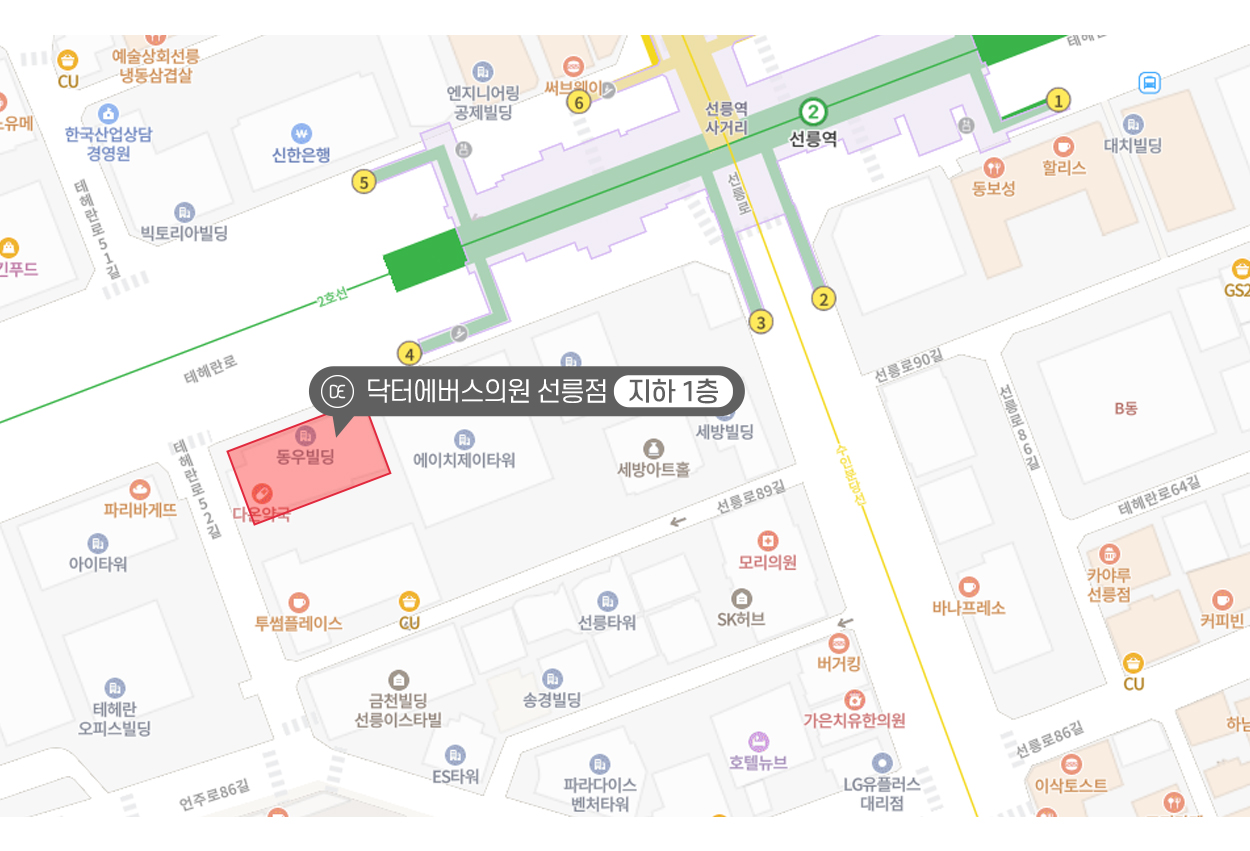Click the exit 1 marker of Seolleung station
This screenshot has height=851, width=1250.
1058,100
